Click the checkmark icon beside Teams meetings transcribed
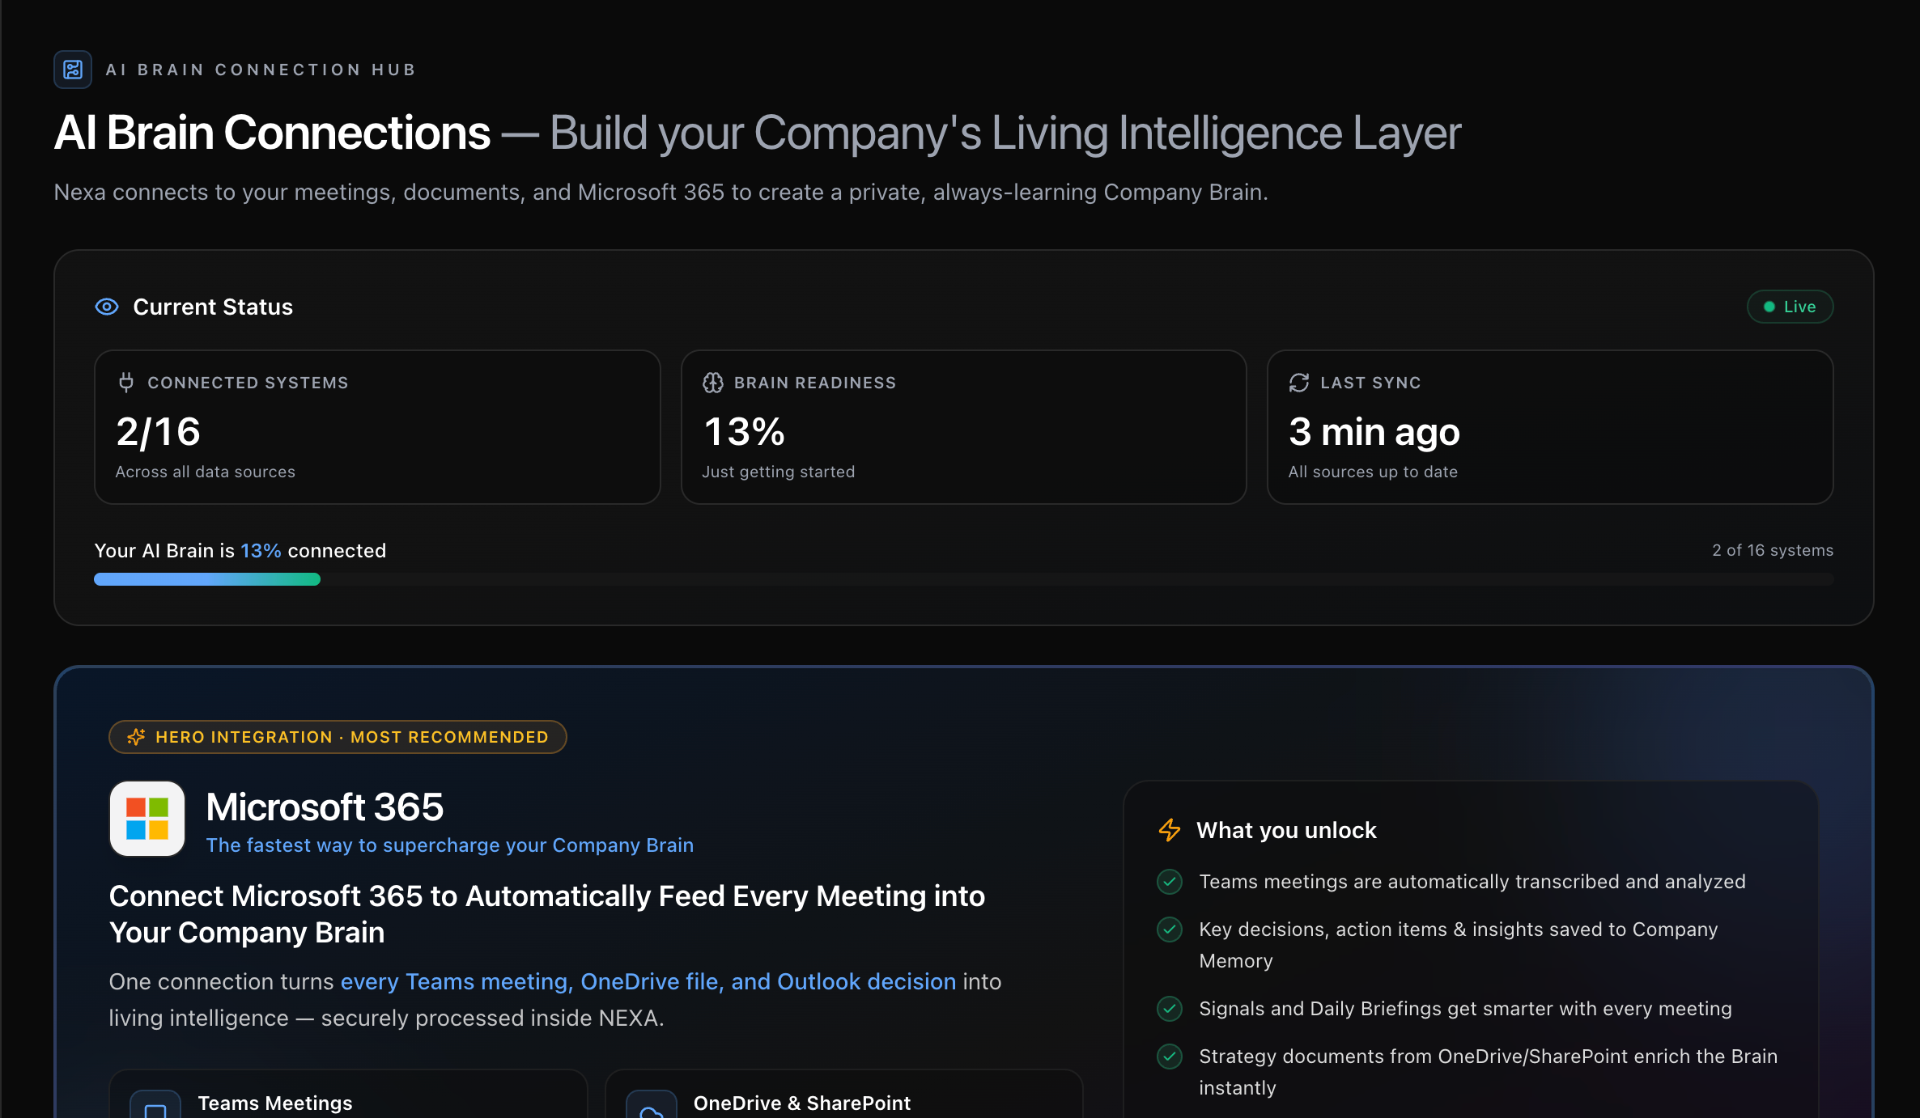1920x1118 pixels. tap(1169, 882)
